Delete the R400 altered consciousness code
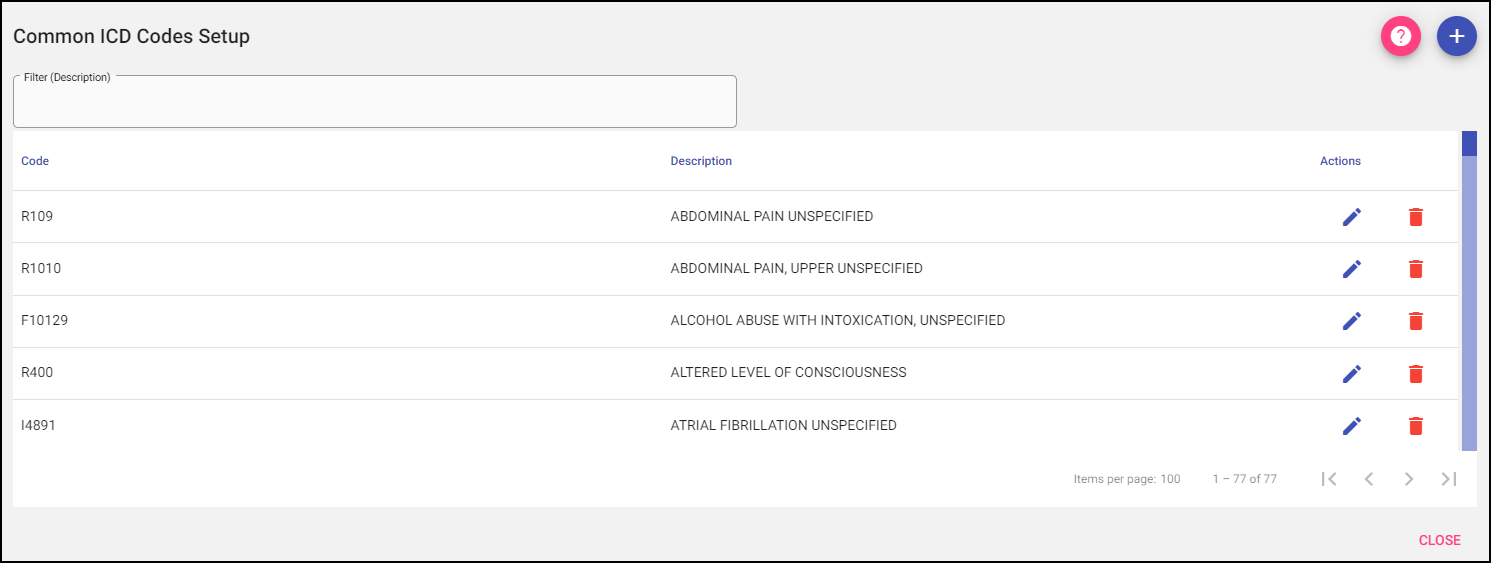The width and height of the screenshot is (1491, 563). coord(1415,373)
